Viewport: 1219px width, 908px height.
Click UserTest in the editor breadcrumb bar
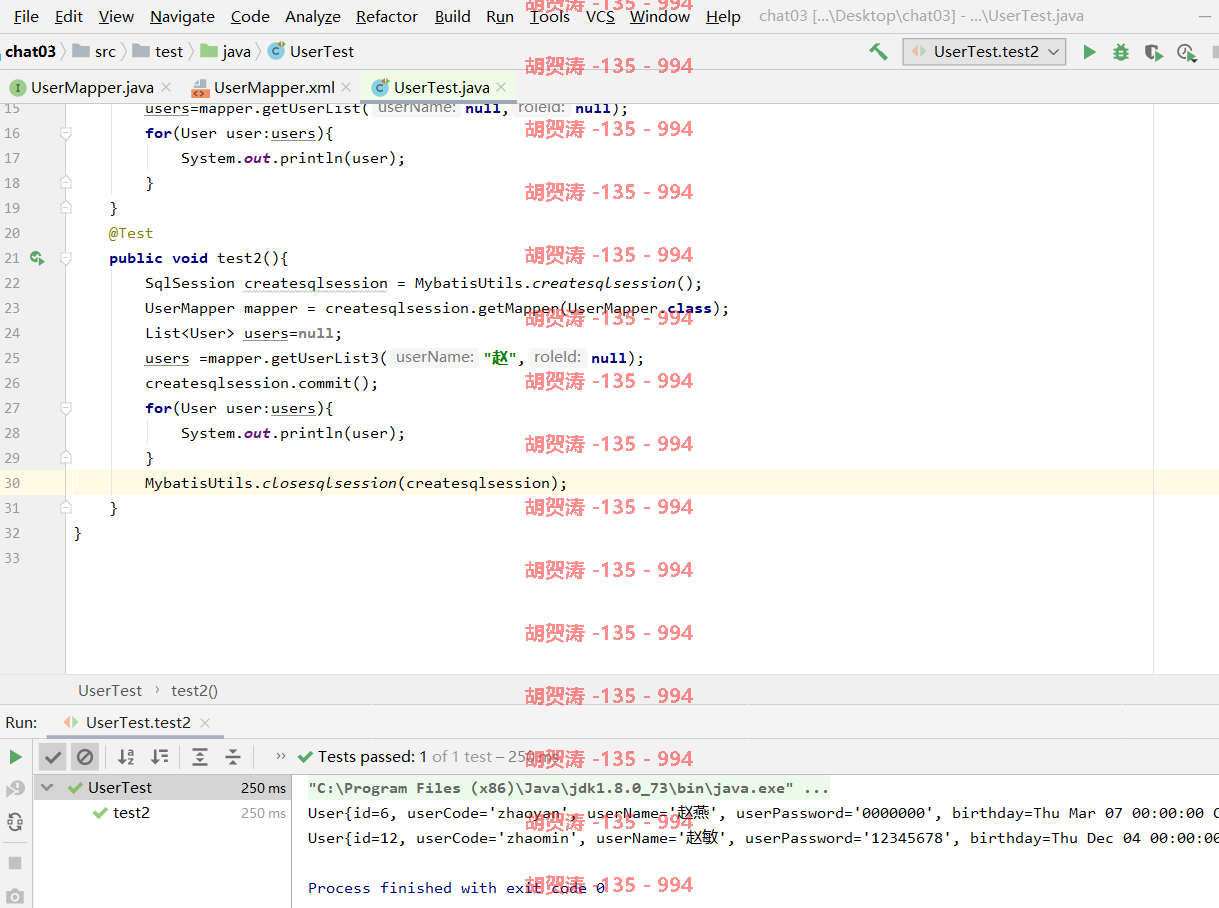[x=110, y=690]
